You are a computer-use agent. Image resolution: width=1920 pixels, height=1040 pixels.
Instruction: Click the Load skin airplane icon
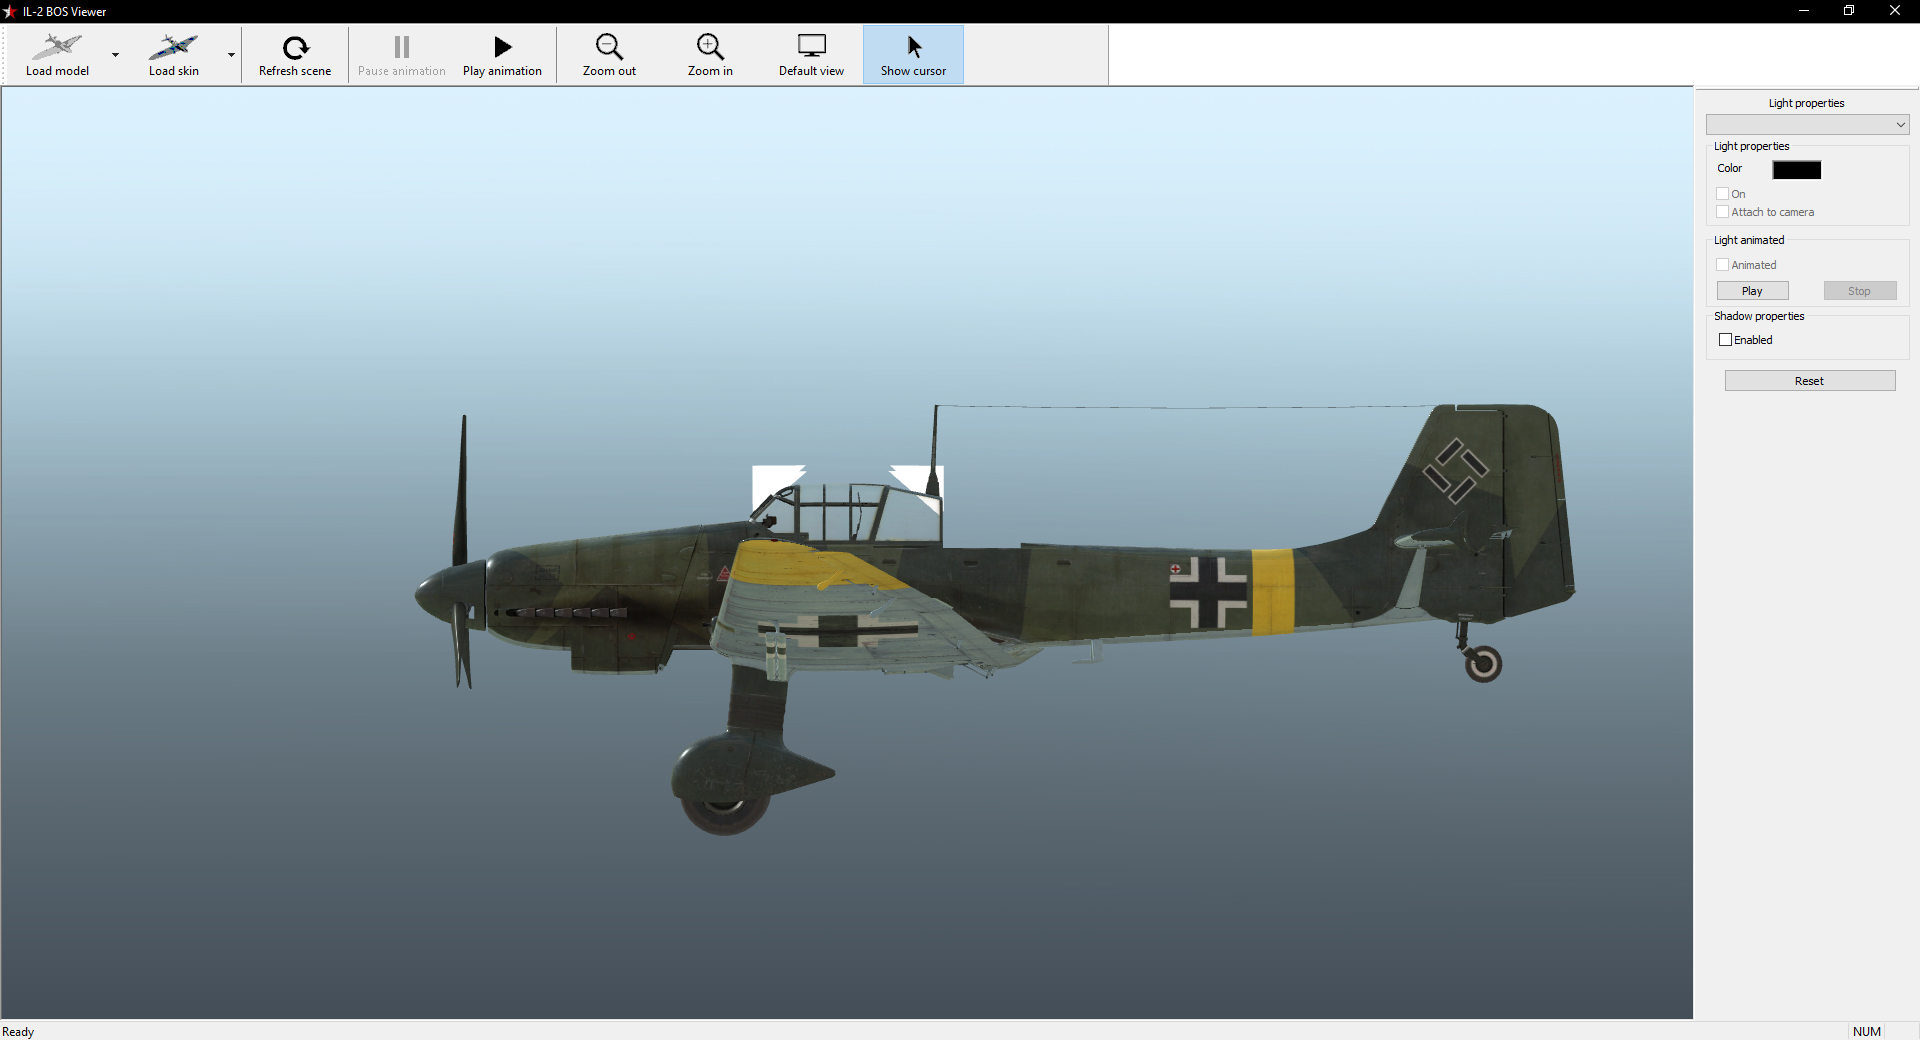[x=173, y=46]
